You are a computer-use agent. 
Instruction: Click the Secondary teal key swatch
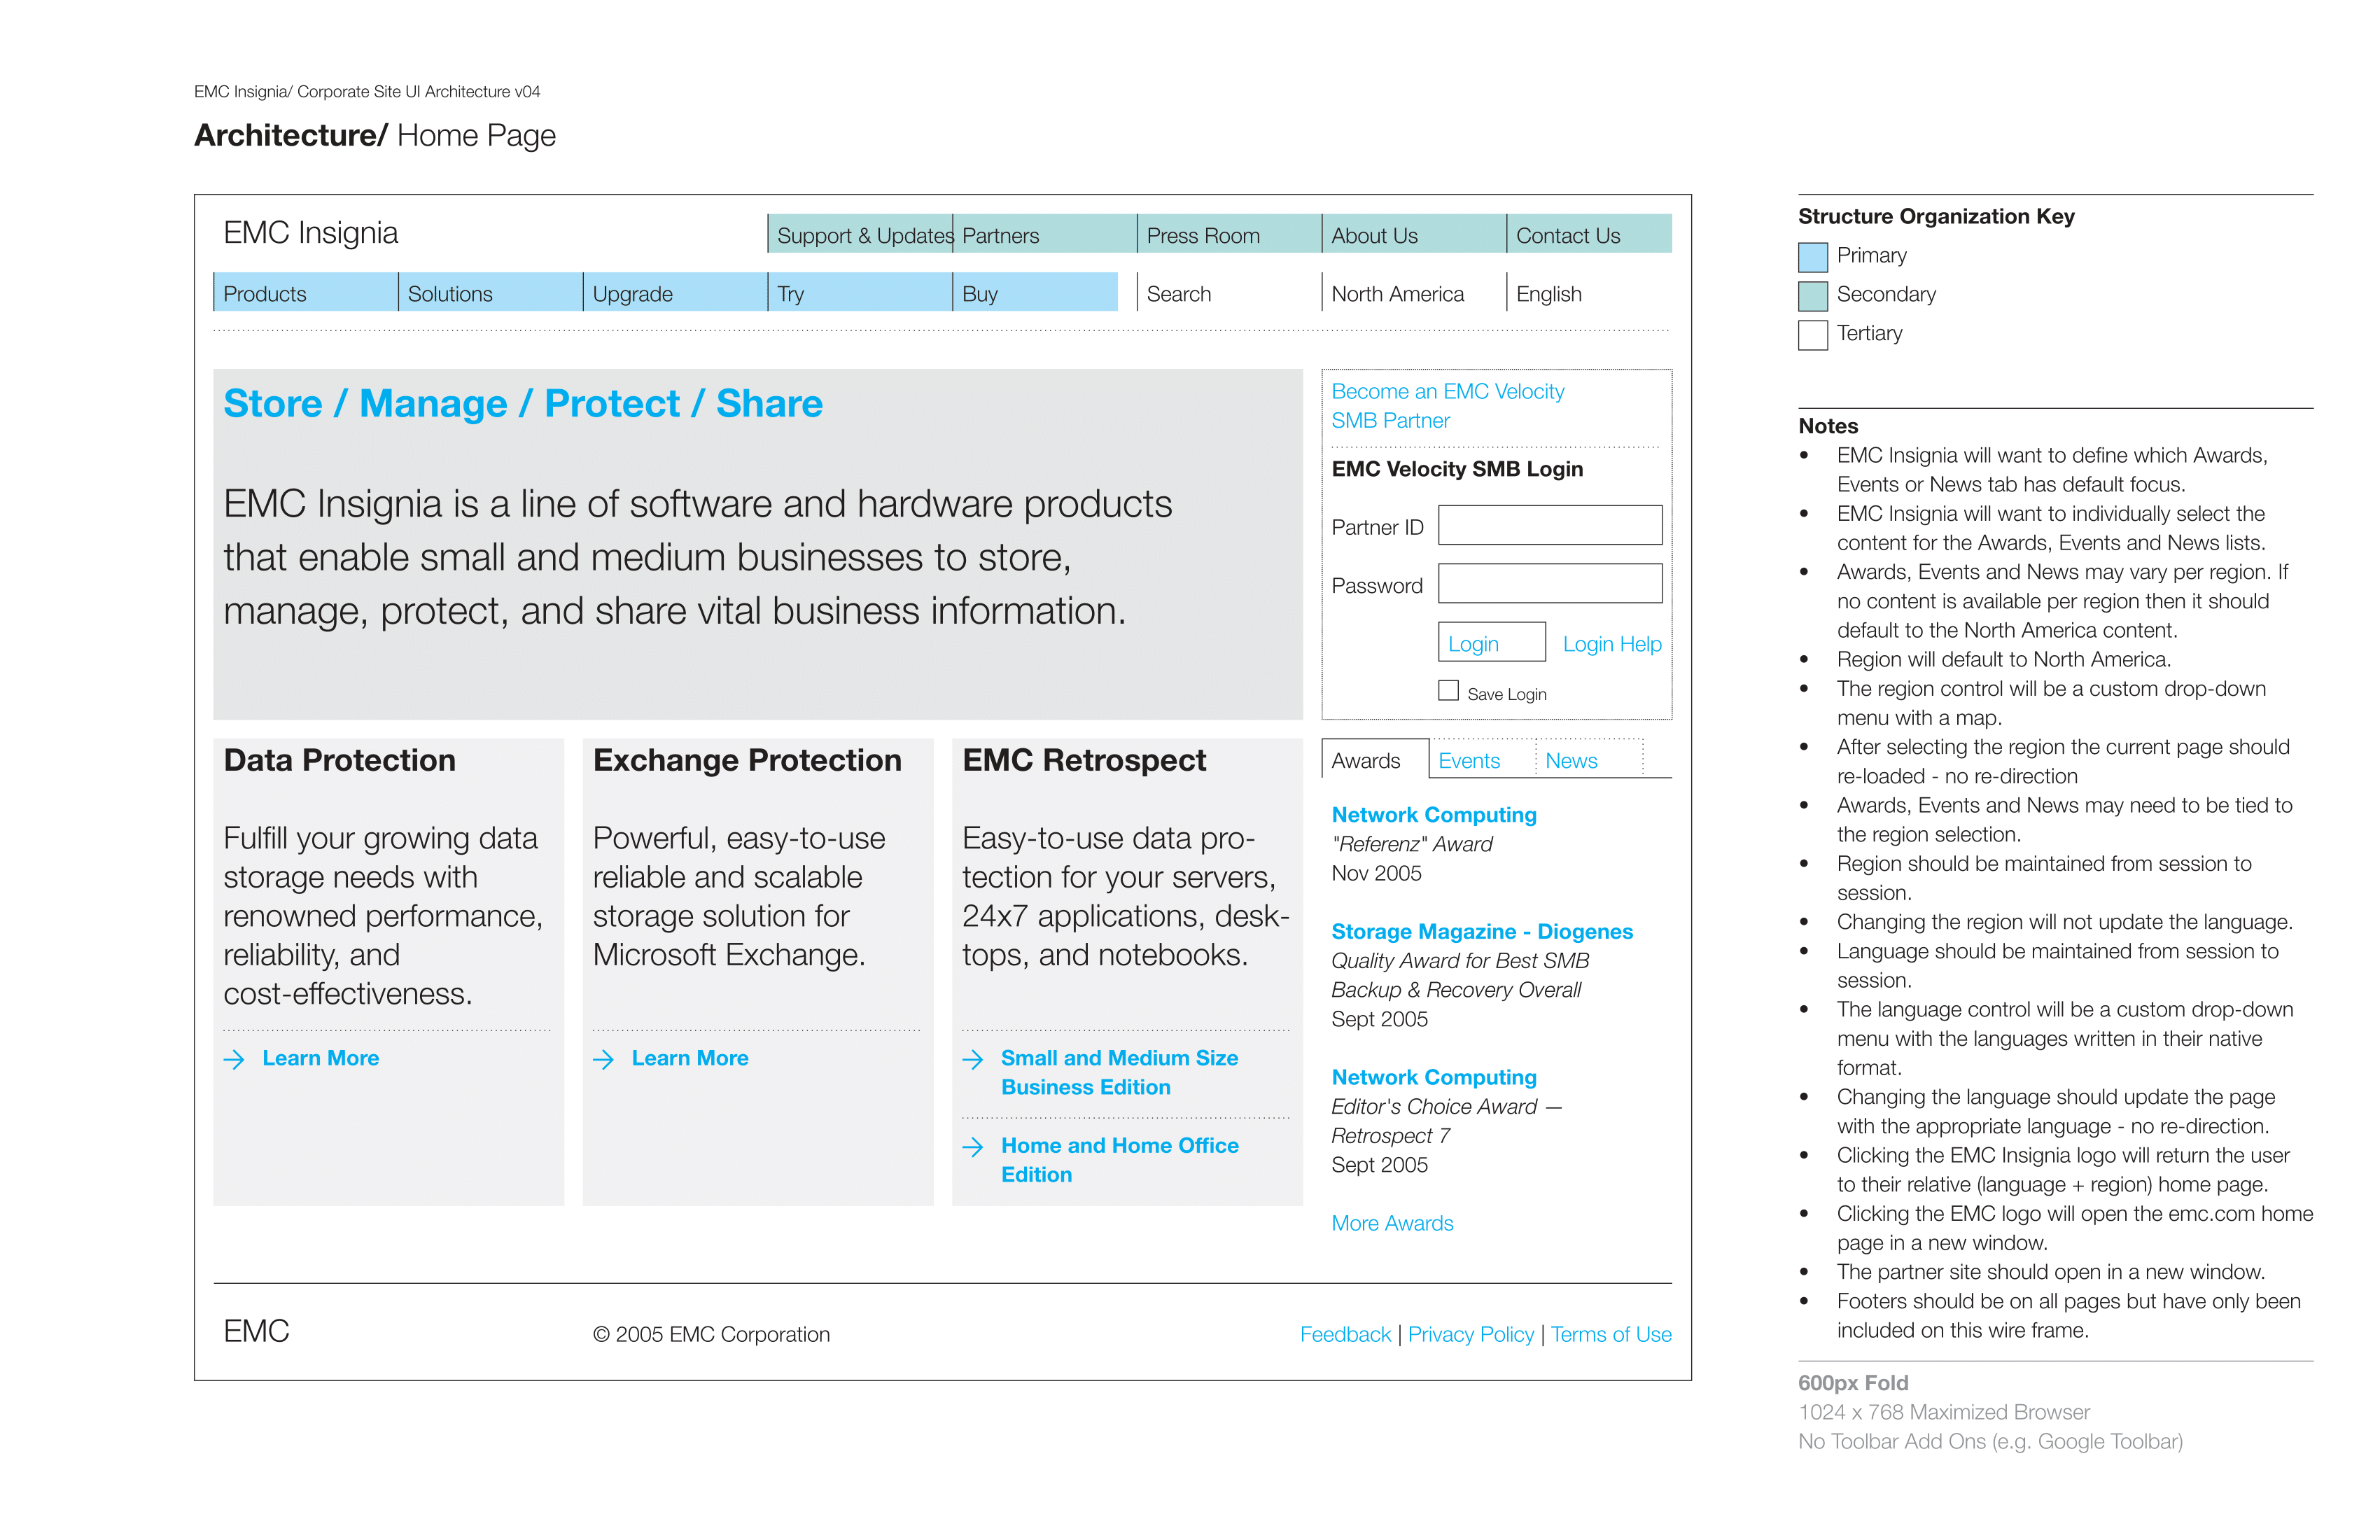[x=1813, y=296]
